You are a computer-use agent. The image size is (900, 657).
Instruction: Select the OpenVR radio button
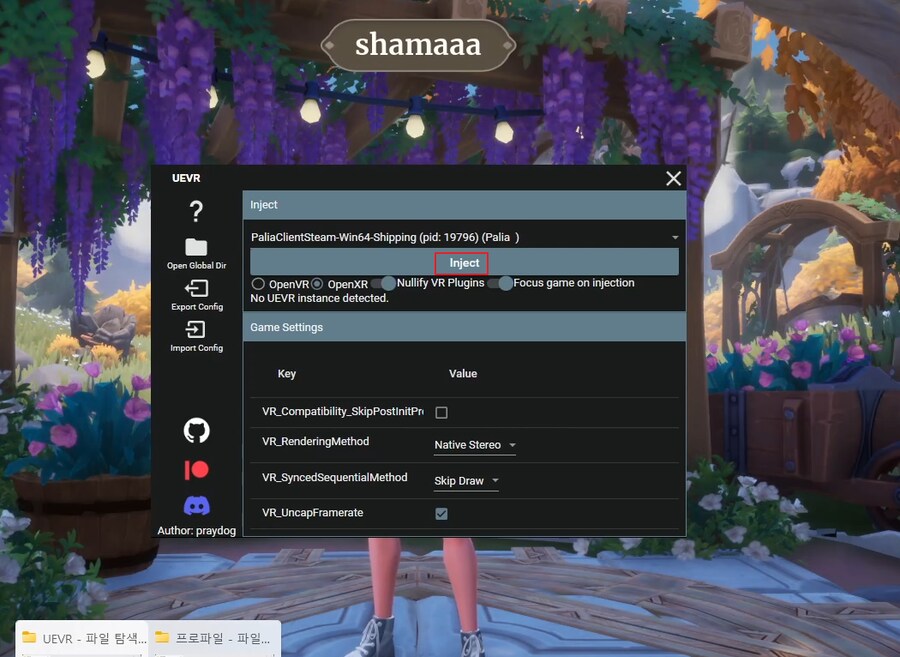pyautogui.click(x=256, y=283)
